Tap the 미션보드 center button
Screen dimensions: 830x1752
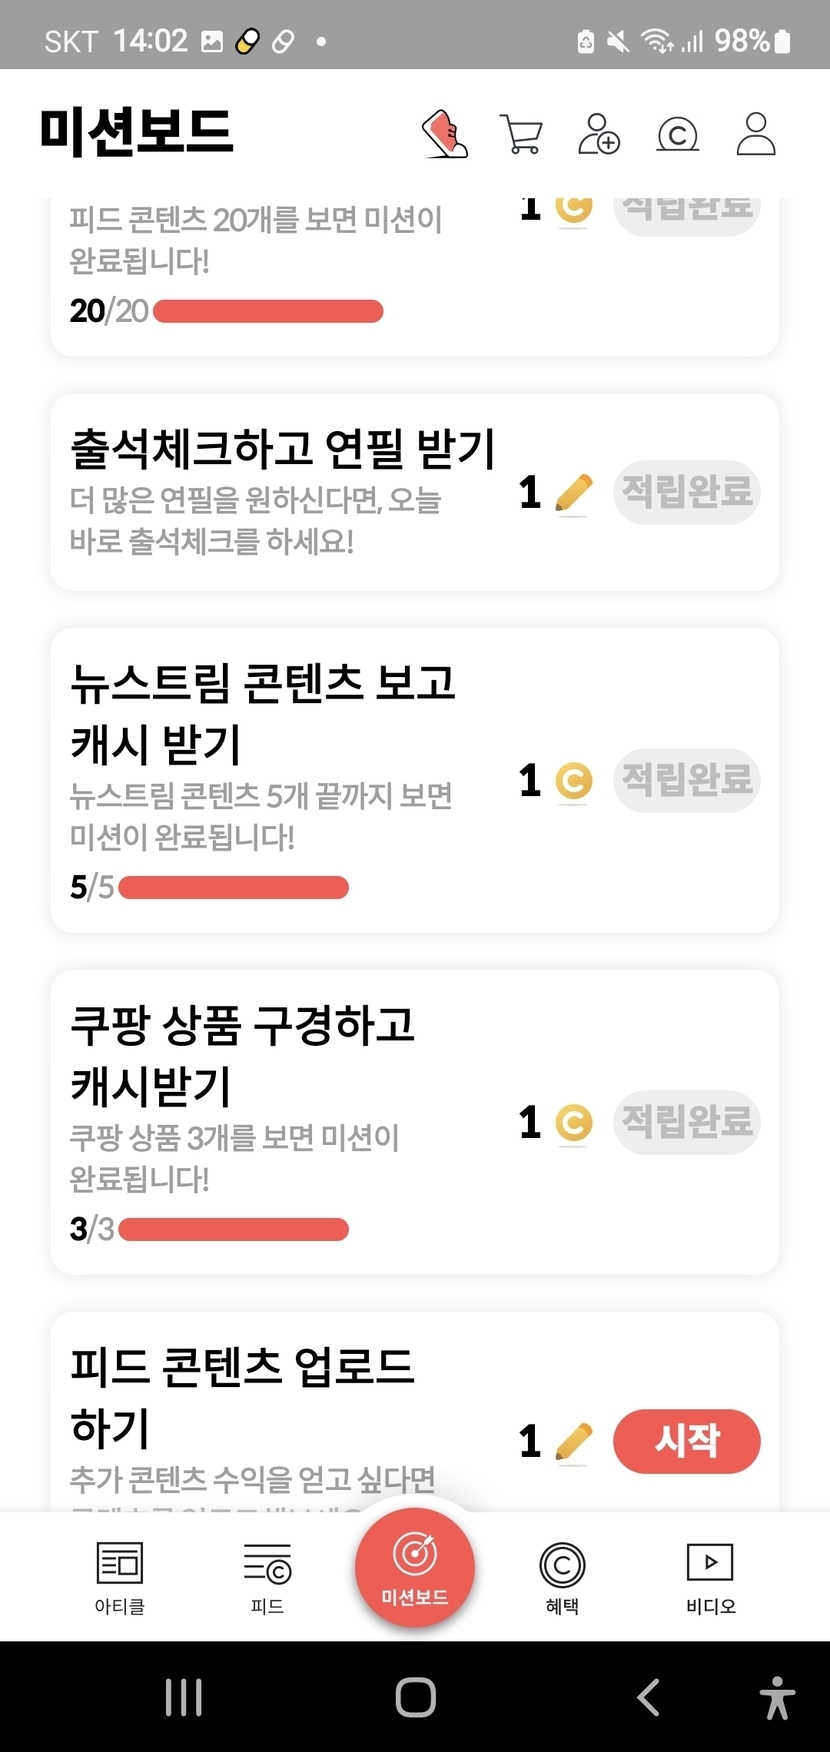click(415, 1567)
